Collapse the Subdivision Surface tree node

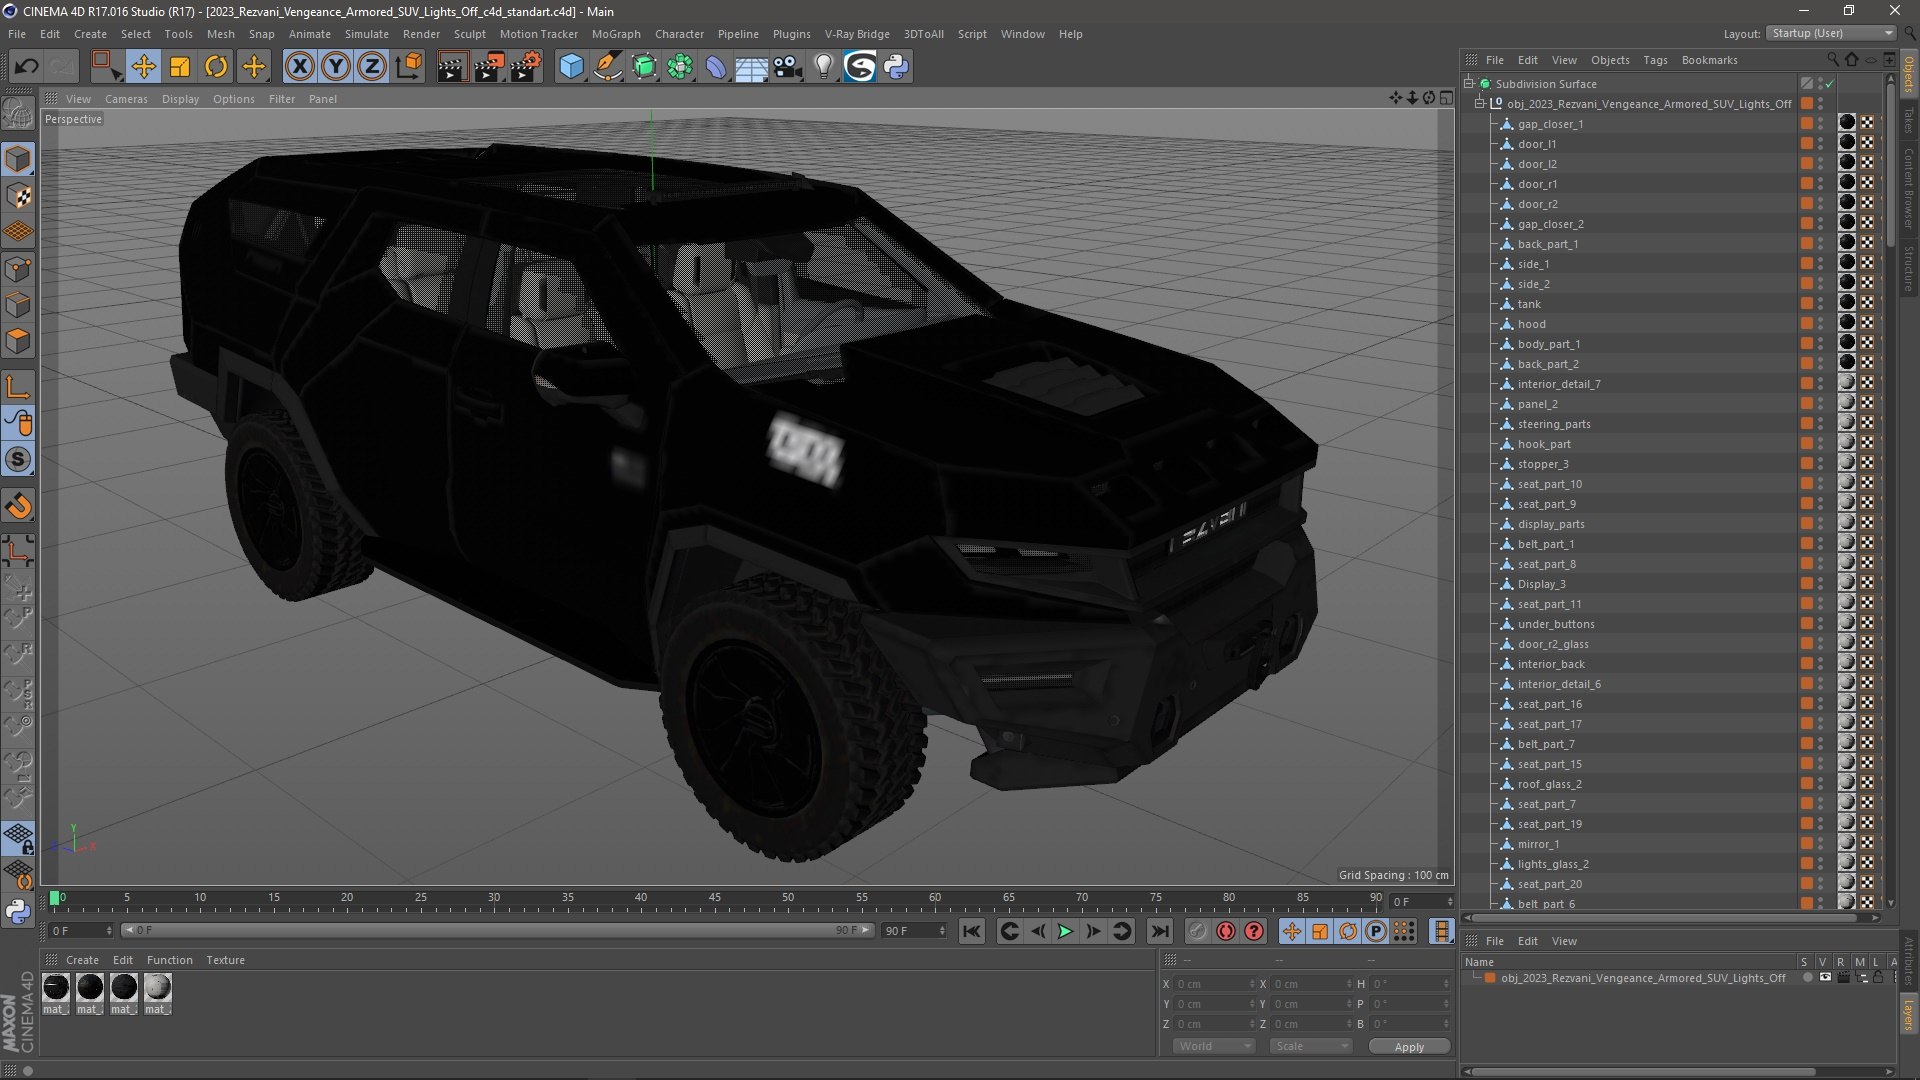1469,84
